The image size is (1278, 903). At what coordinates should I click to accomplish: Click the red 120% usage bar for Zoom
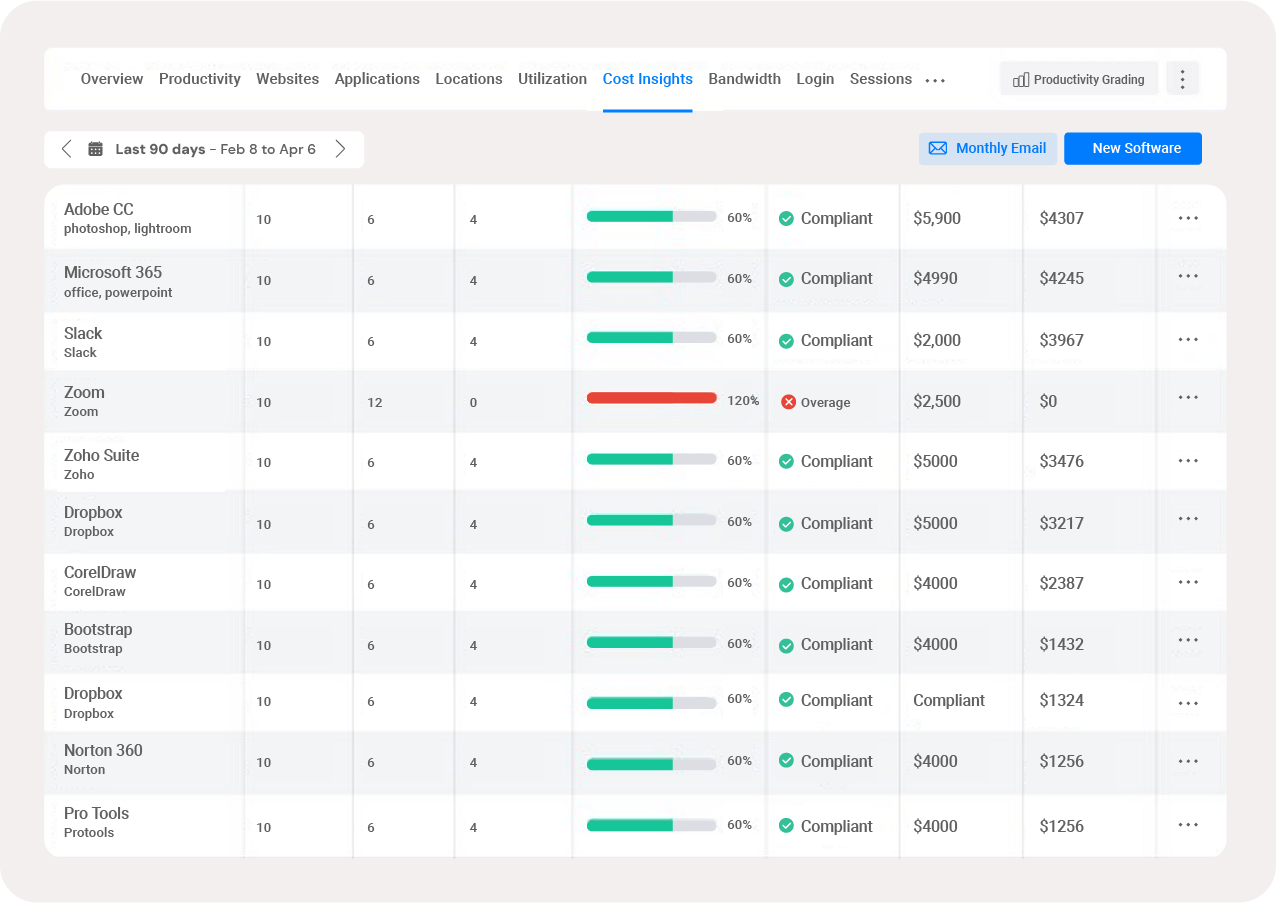tap(652, 398)
